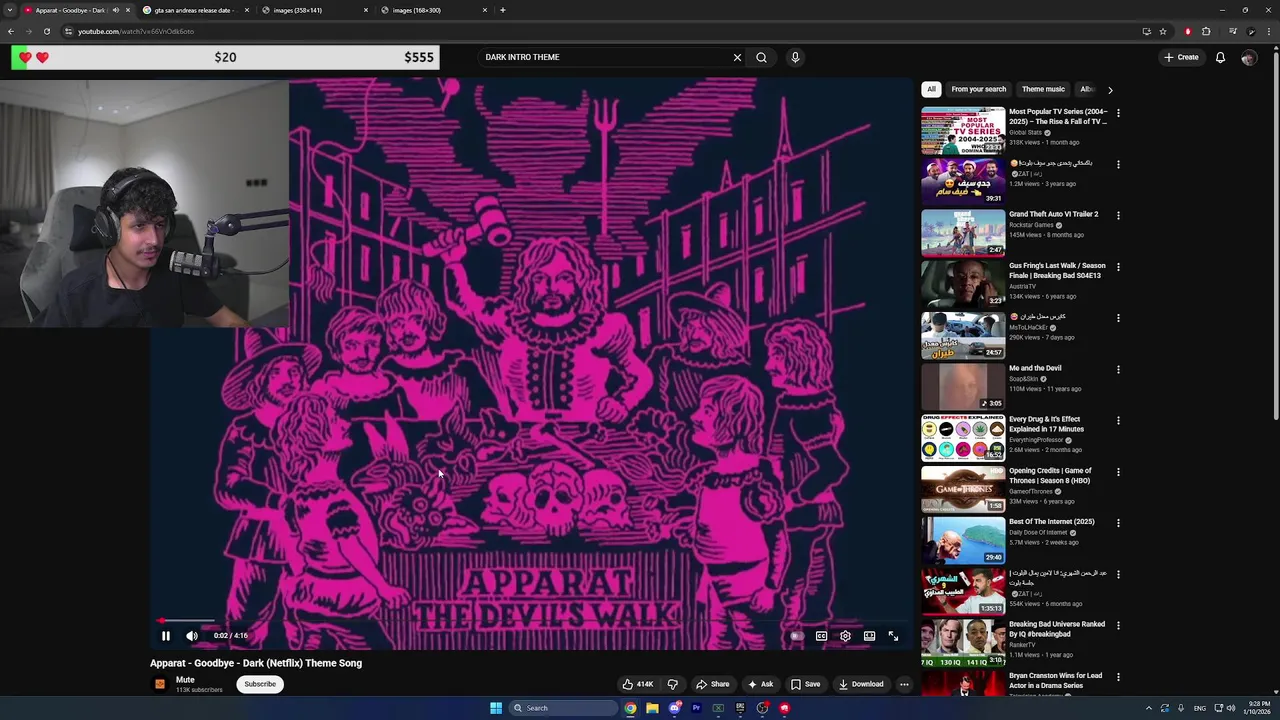Search with your voice microphone icon
This screenshot has width=1280, height=720.
tap(795, 57)
